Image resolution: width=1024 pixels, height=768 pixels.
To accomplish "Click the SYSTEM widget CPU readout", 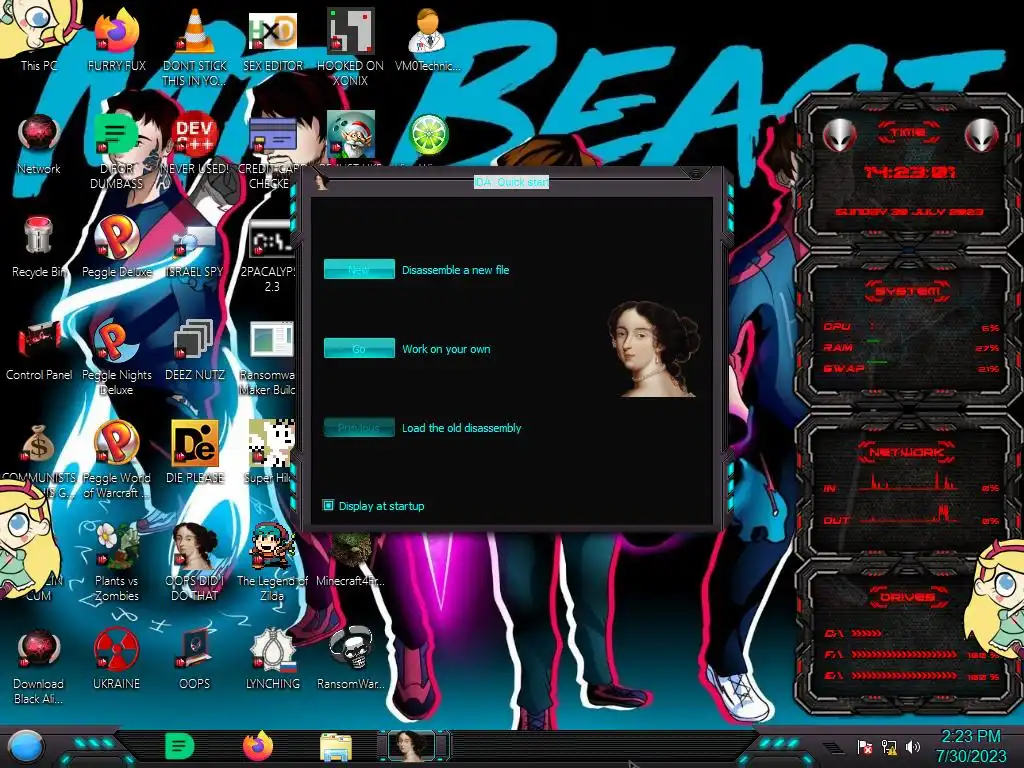I will [x=910, y=327].
